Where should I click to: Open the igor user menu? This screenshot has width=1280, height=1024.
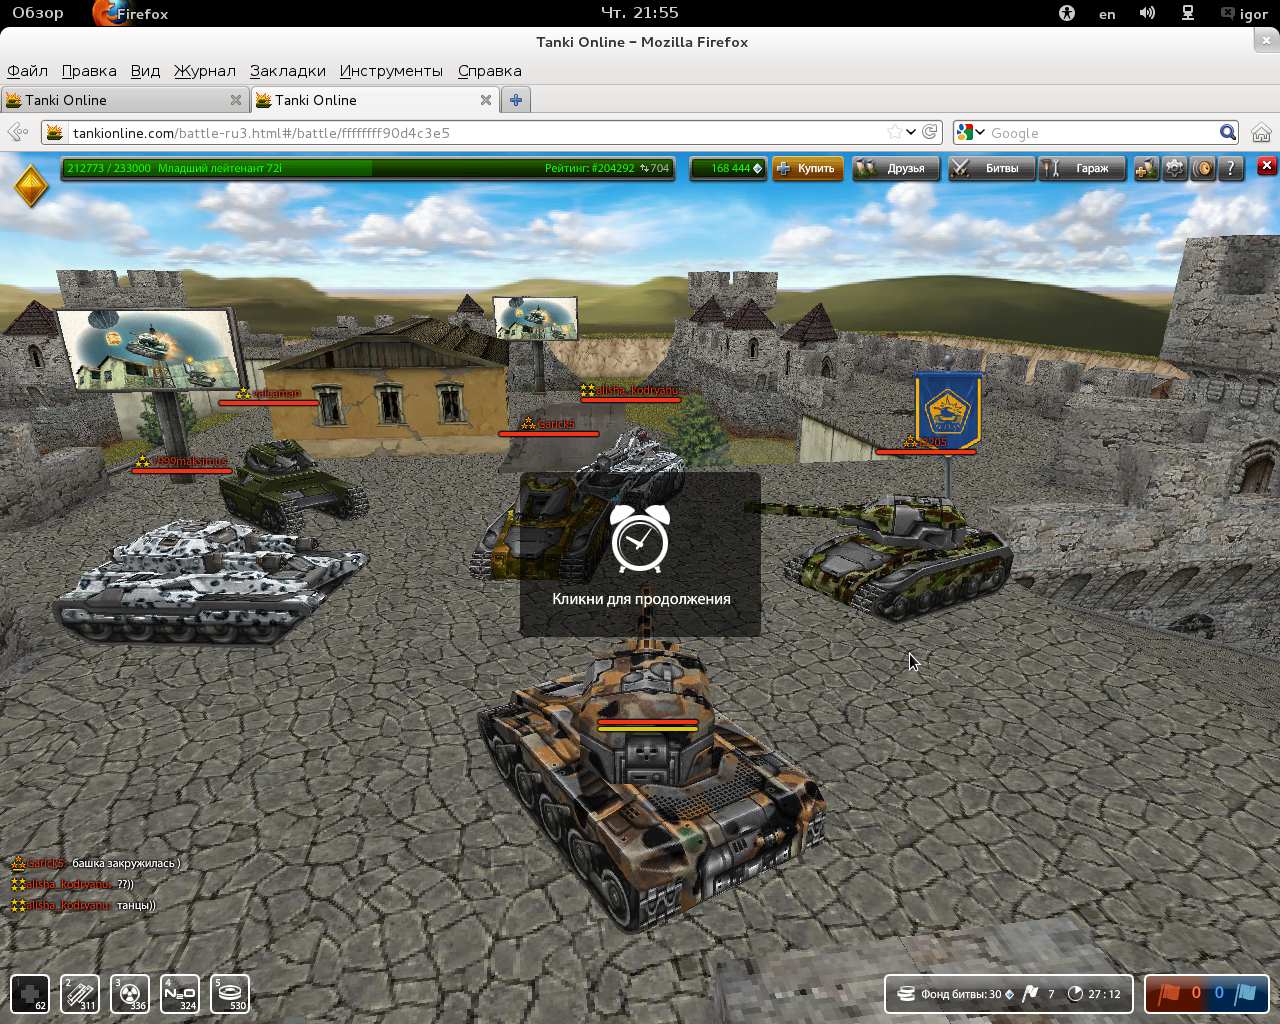(x=1245, y=14)
